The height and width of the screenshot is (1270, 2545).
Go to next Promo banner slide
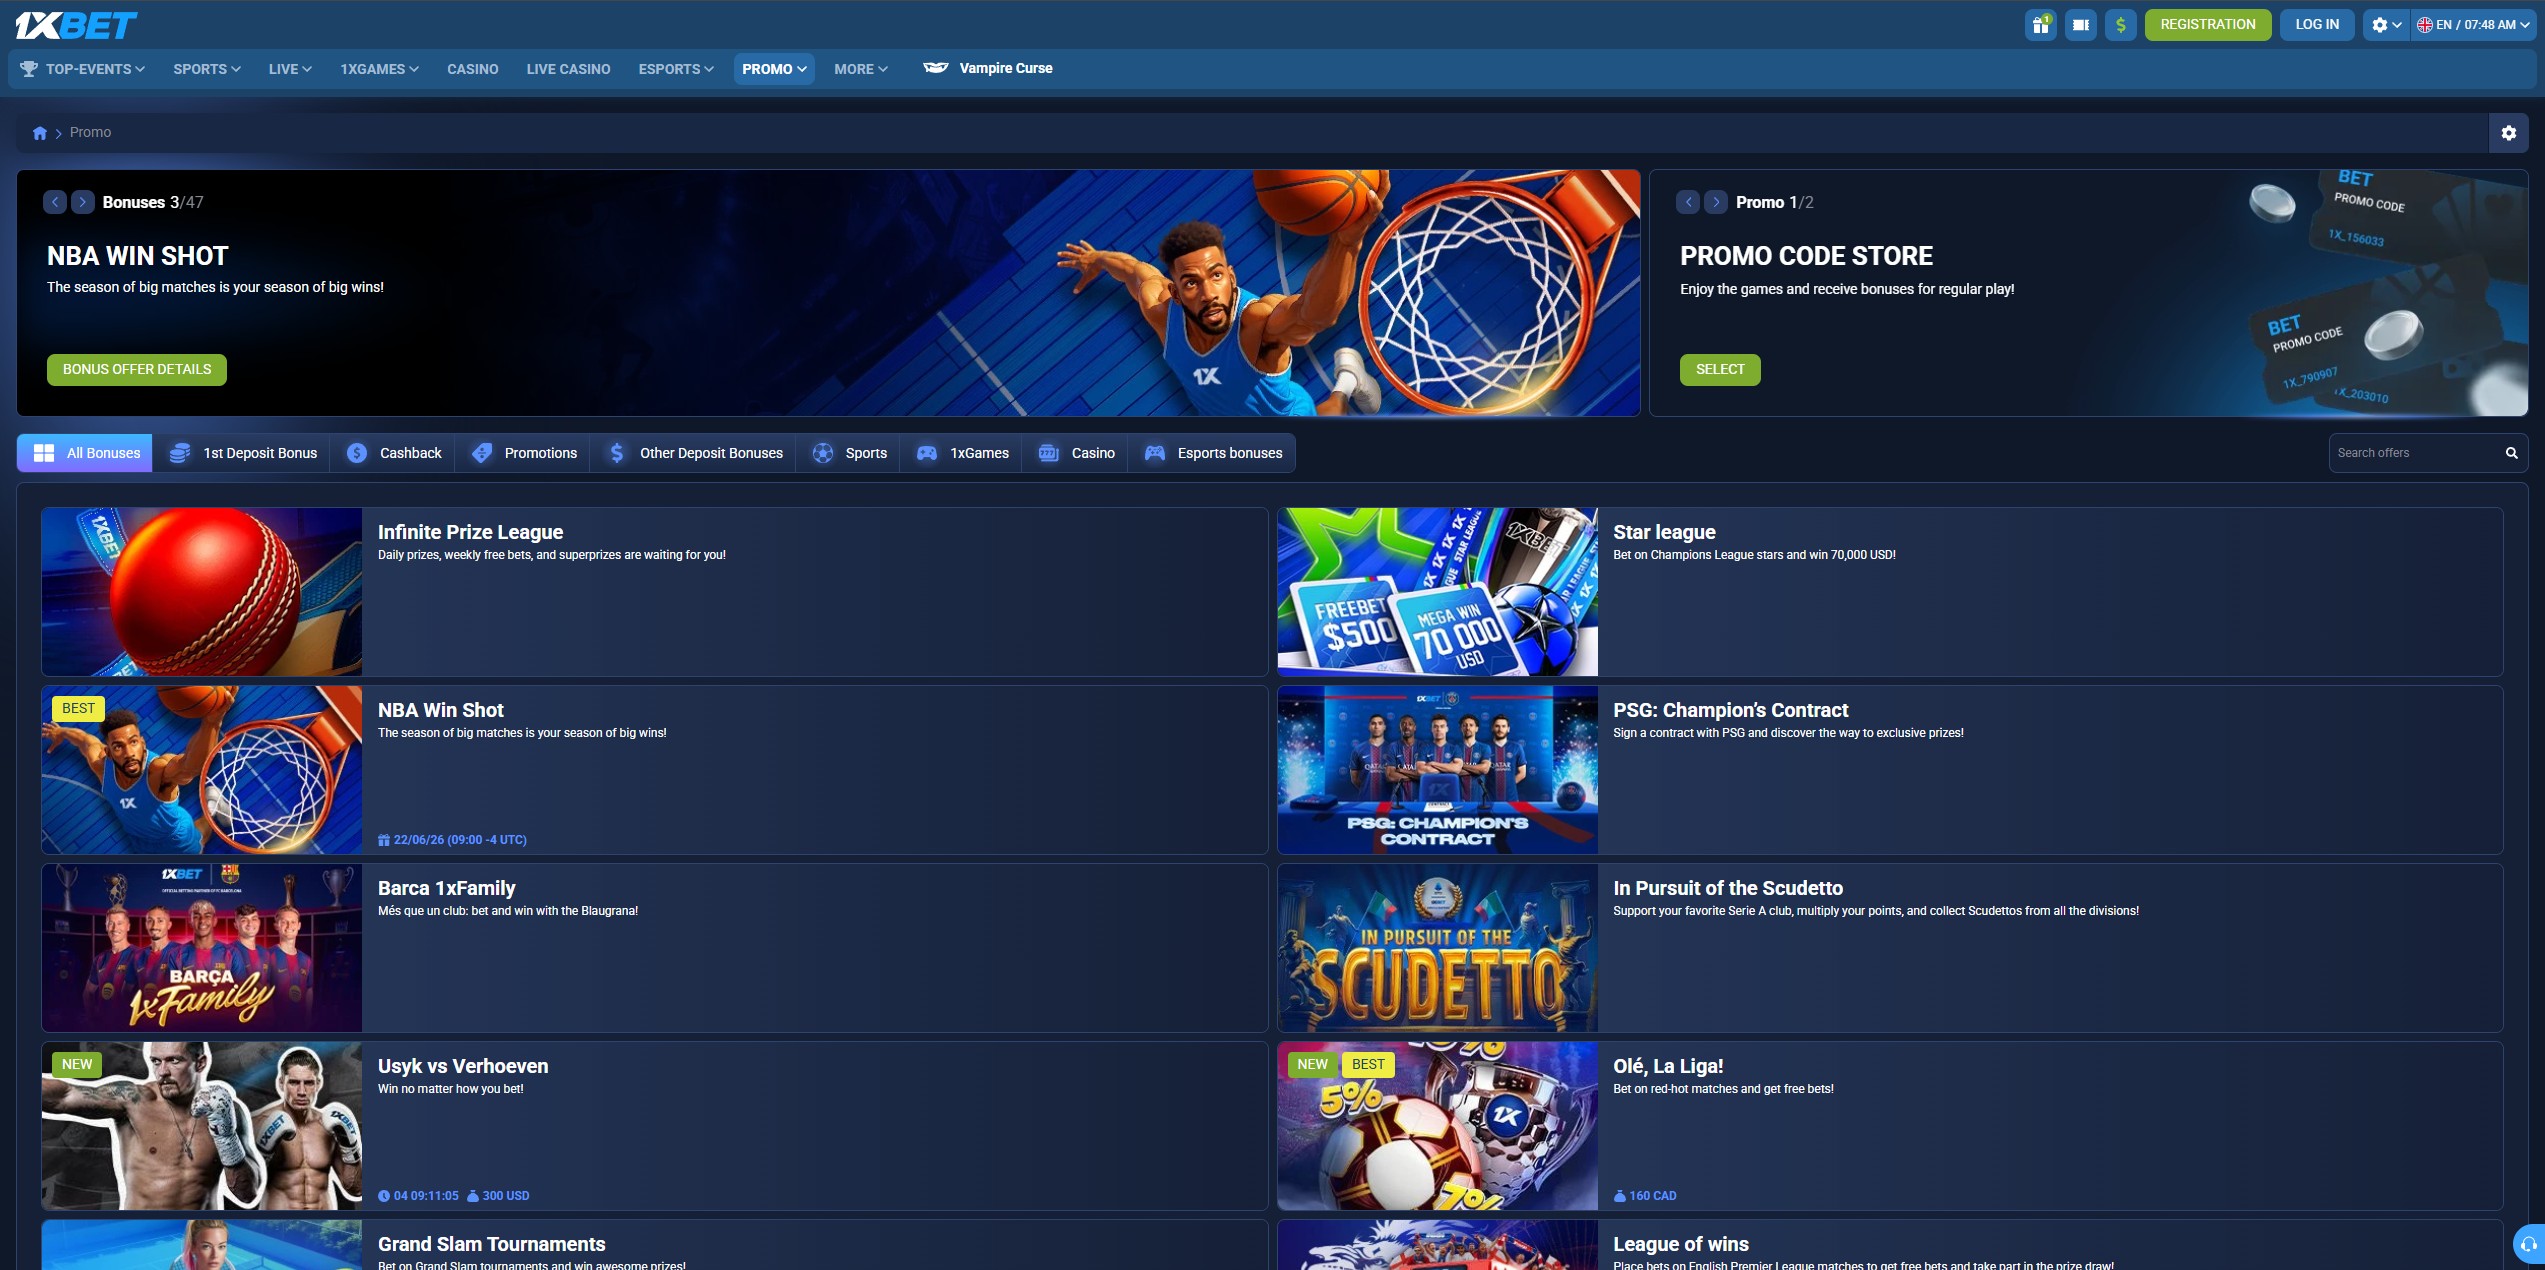(x=1716, y=202)
